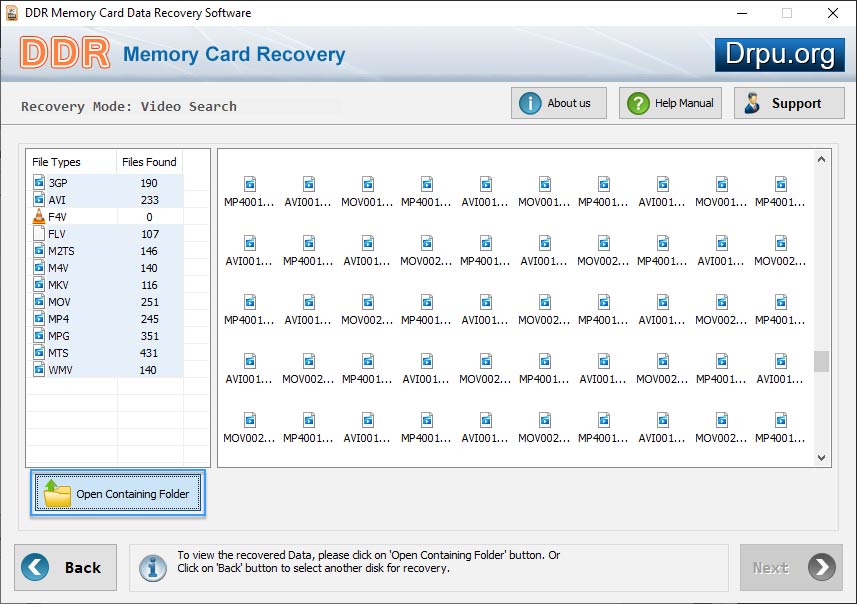
Task: Click the yellow folder icon with green arrow
Action: coord(57,493)
